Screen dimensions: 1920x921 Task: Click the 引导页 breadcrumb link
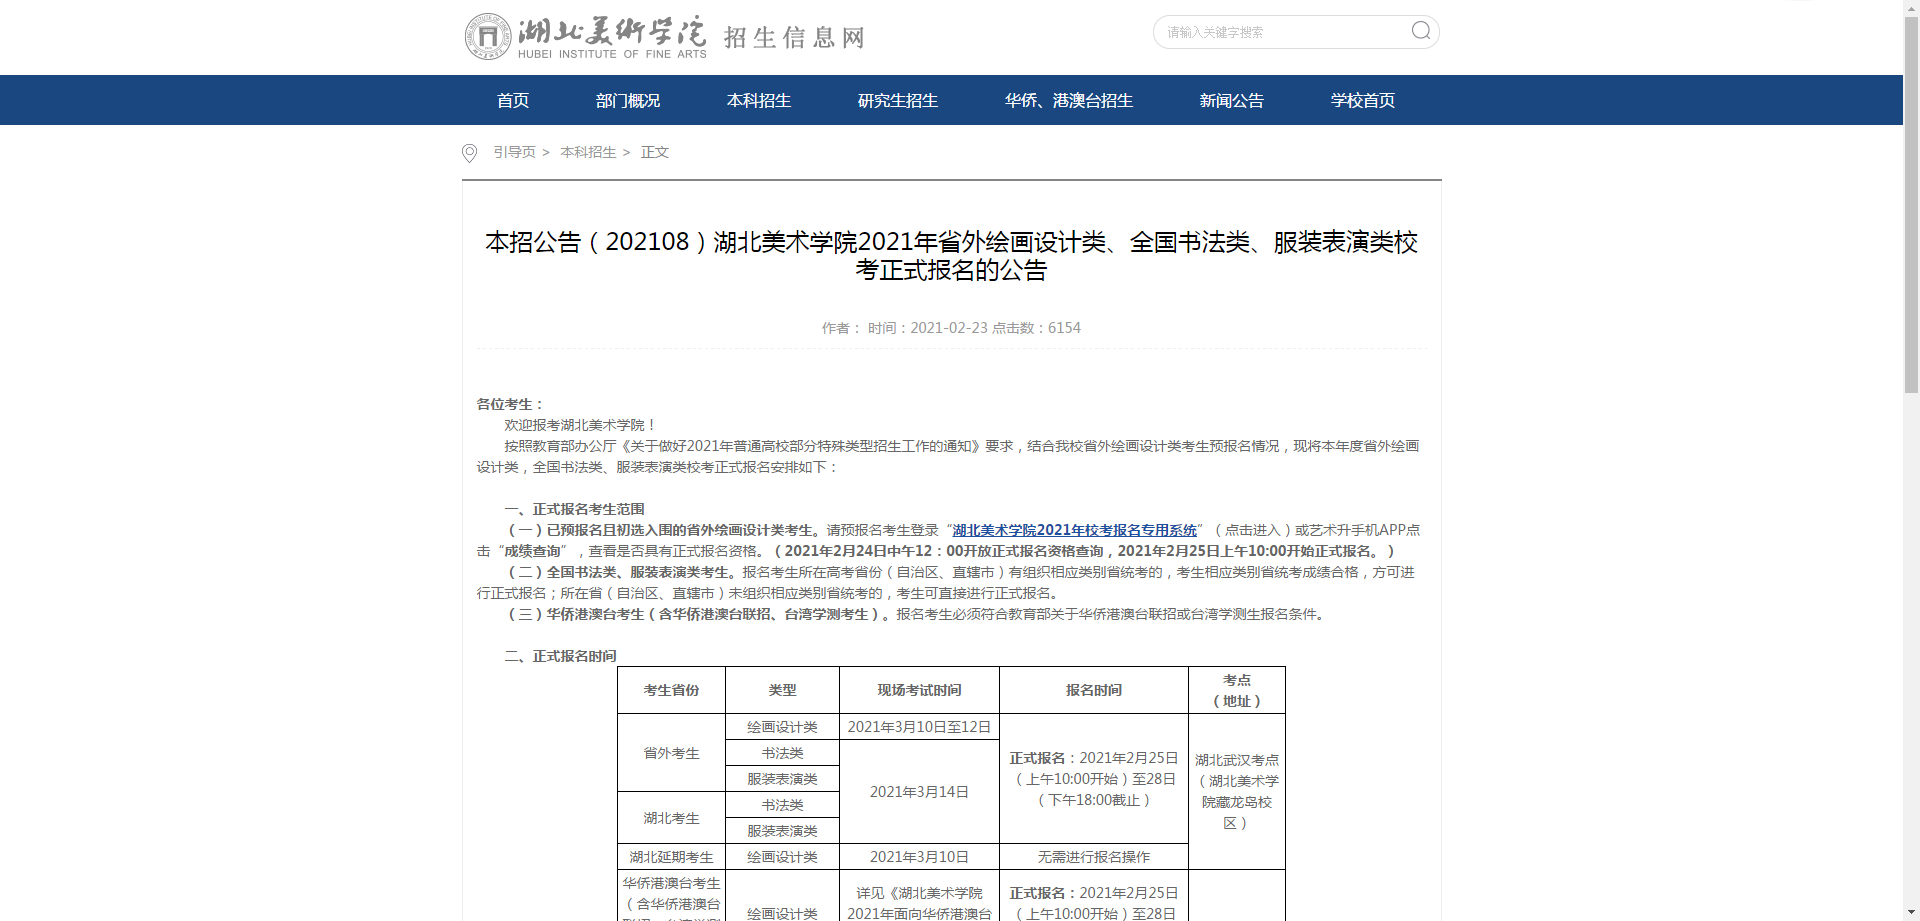(514, 152)
